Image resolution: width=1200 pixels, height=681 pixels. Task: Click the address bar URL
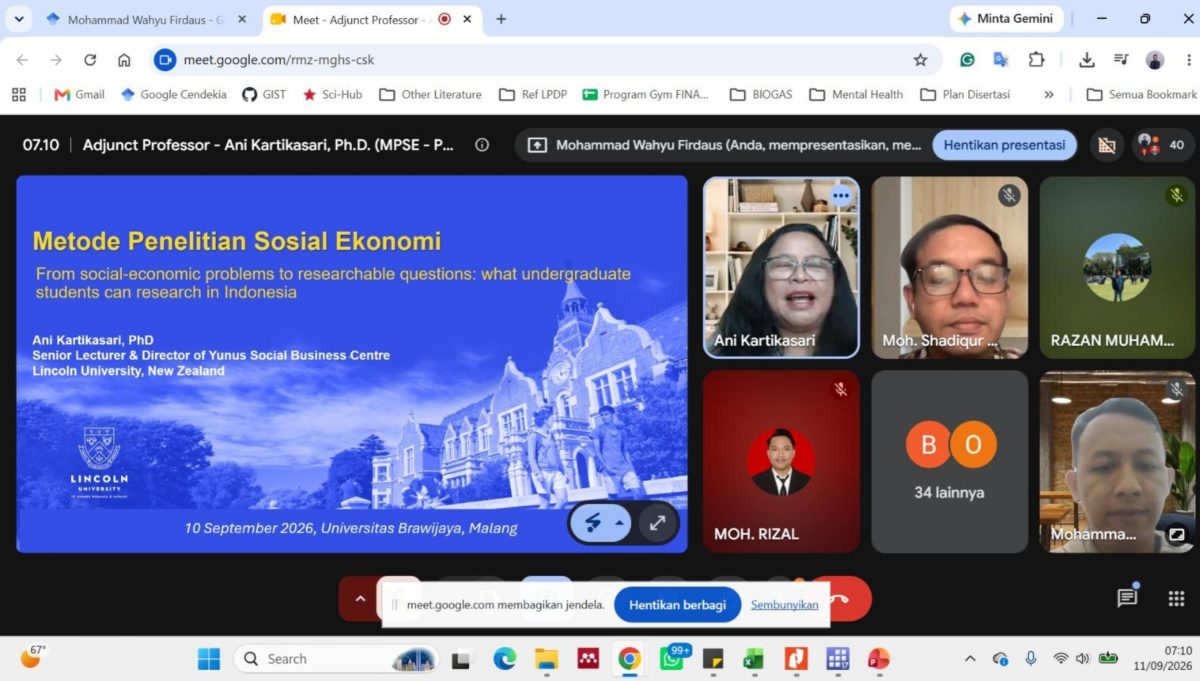[279, 60]
